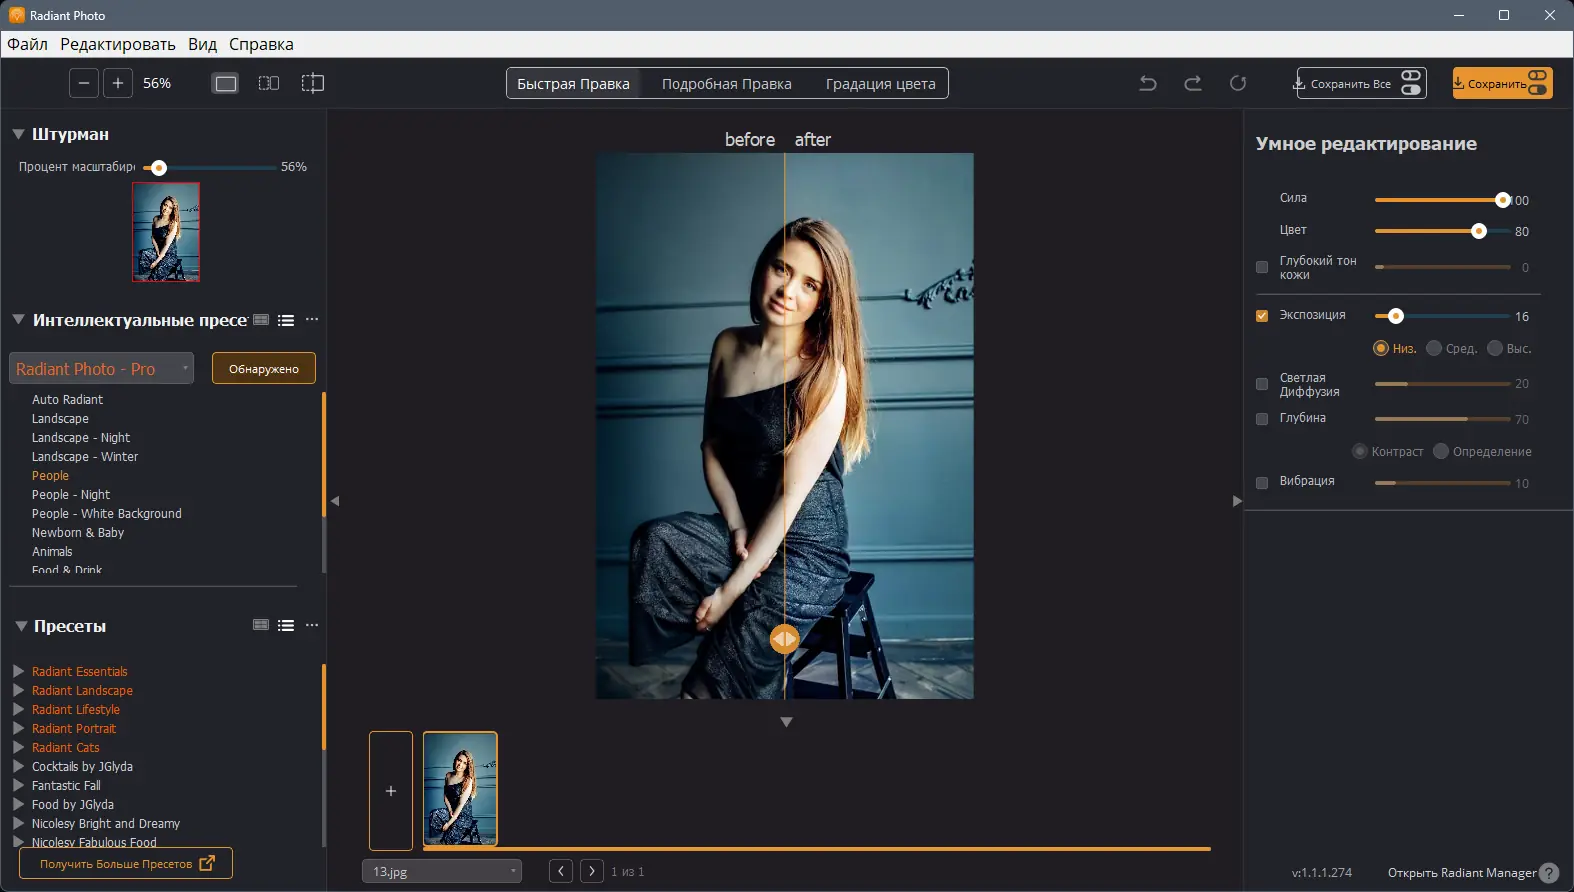Image resolution: width=1574 pixels, height=892 pixels.
Task: Choose the Контраст radio option
Action: tap(1360, 451)
